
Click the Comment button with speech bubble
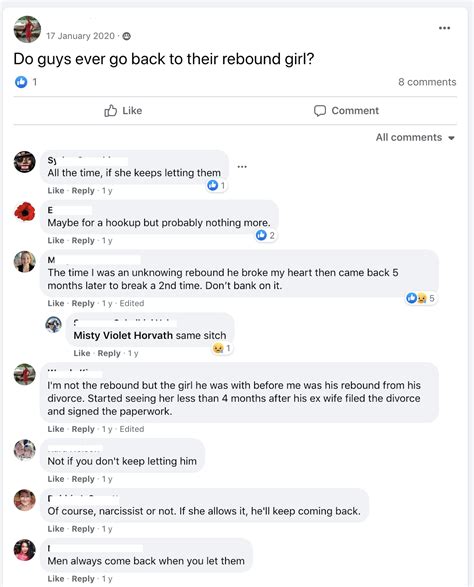coord(346,111)
